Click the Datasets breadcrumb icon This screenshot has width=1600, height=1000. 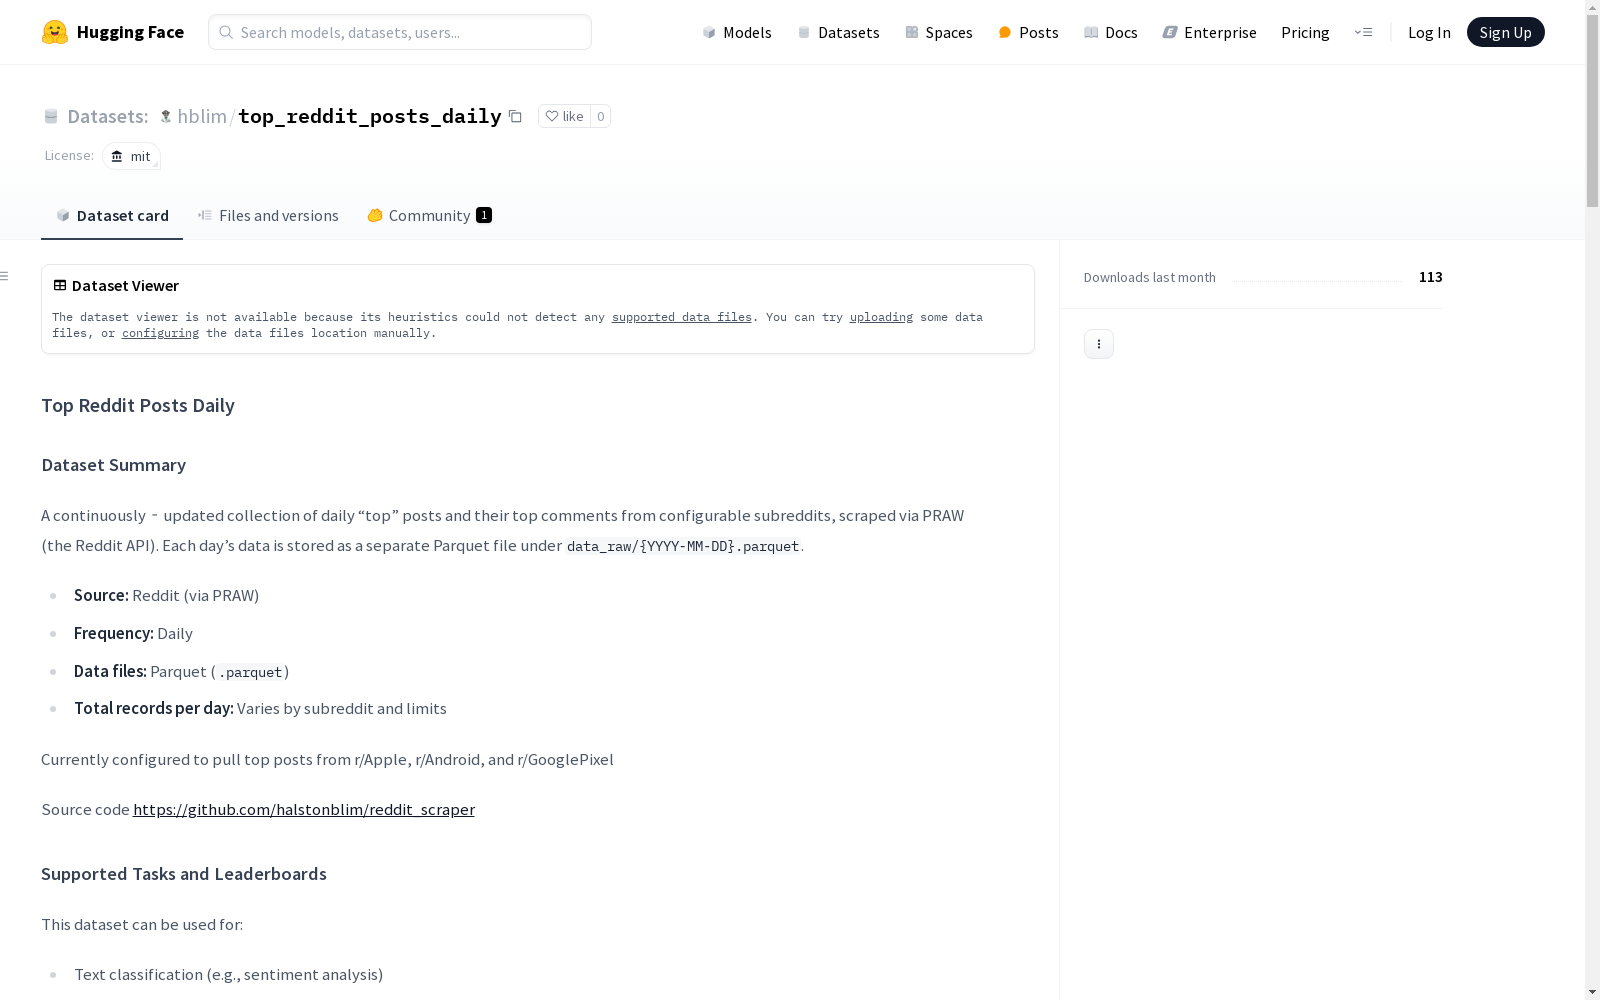tap(51, 116)
